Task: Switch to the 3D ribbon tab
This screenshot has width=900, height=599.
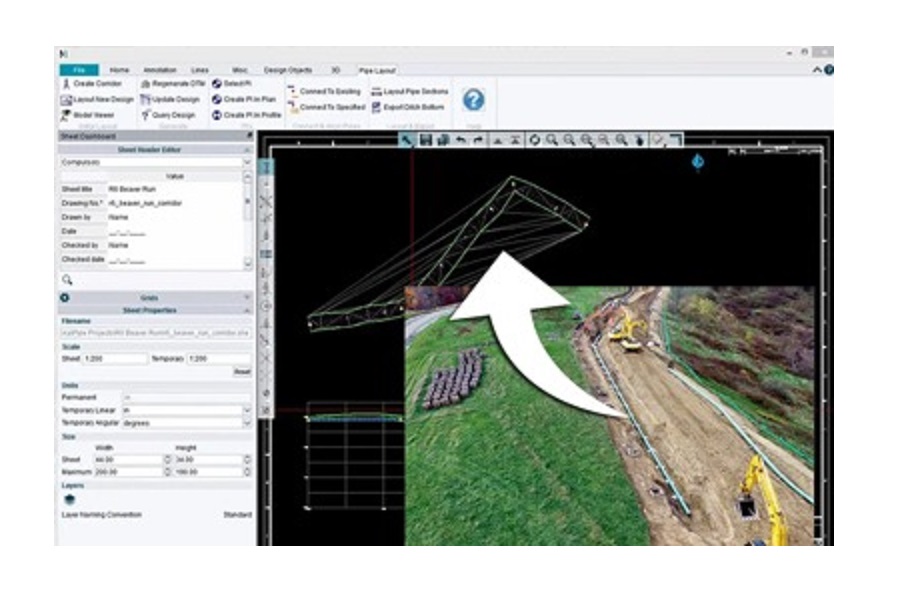Action: (336, 70)
